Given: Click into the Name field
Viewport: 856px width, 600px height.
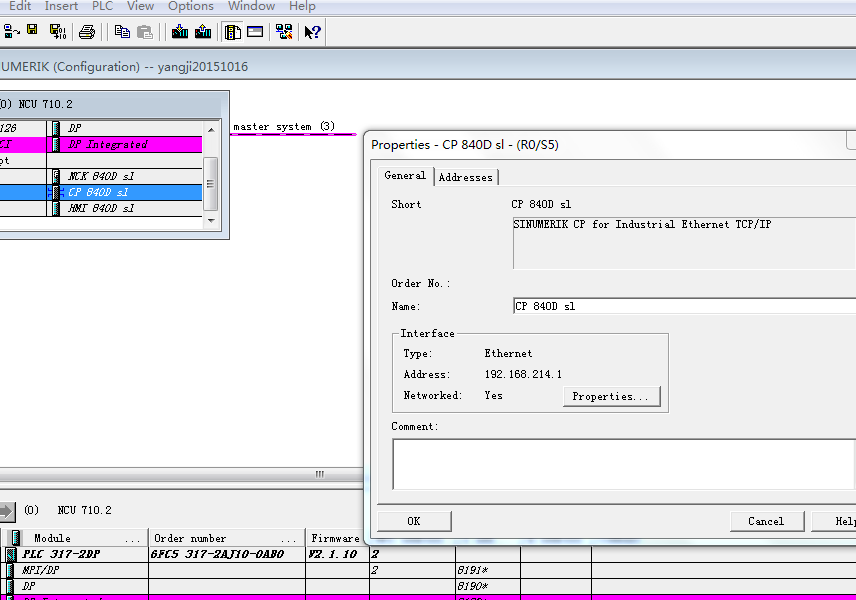Looking at the screenshot, I should click(x=684, y=306).
